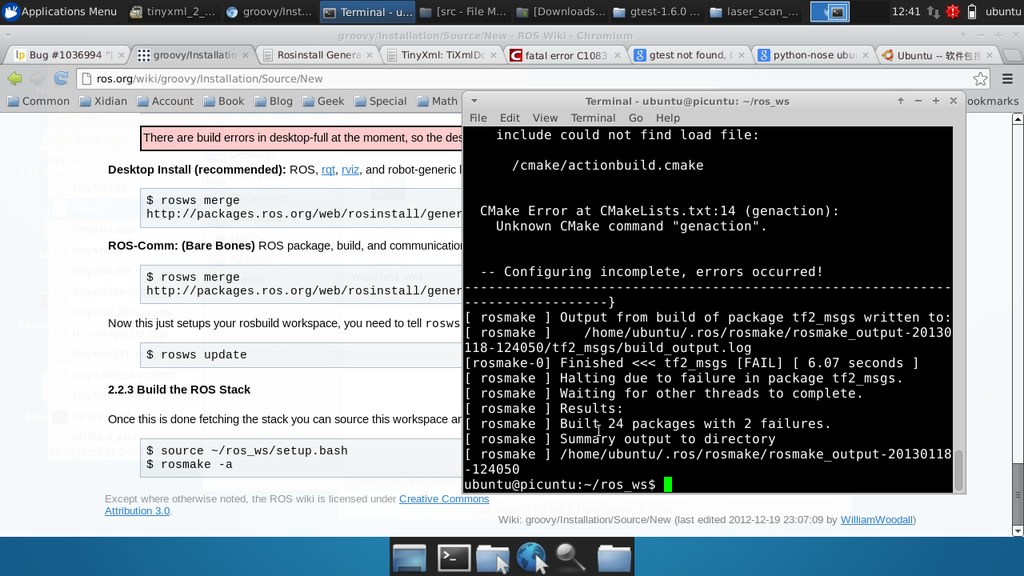Screen dimensions: 1024x576
Task: Switch to groovy/Inst... Chromium taskbar window
Action: [268, 12]
